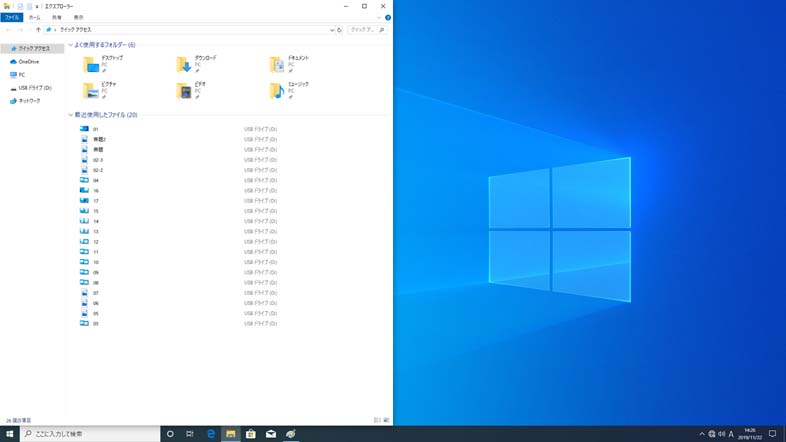Open the ファイル (File) ribbon tab

[x=12, y=18]
